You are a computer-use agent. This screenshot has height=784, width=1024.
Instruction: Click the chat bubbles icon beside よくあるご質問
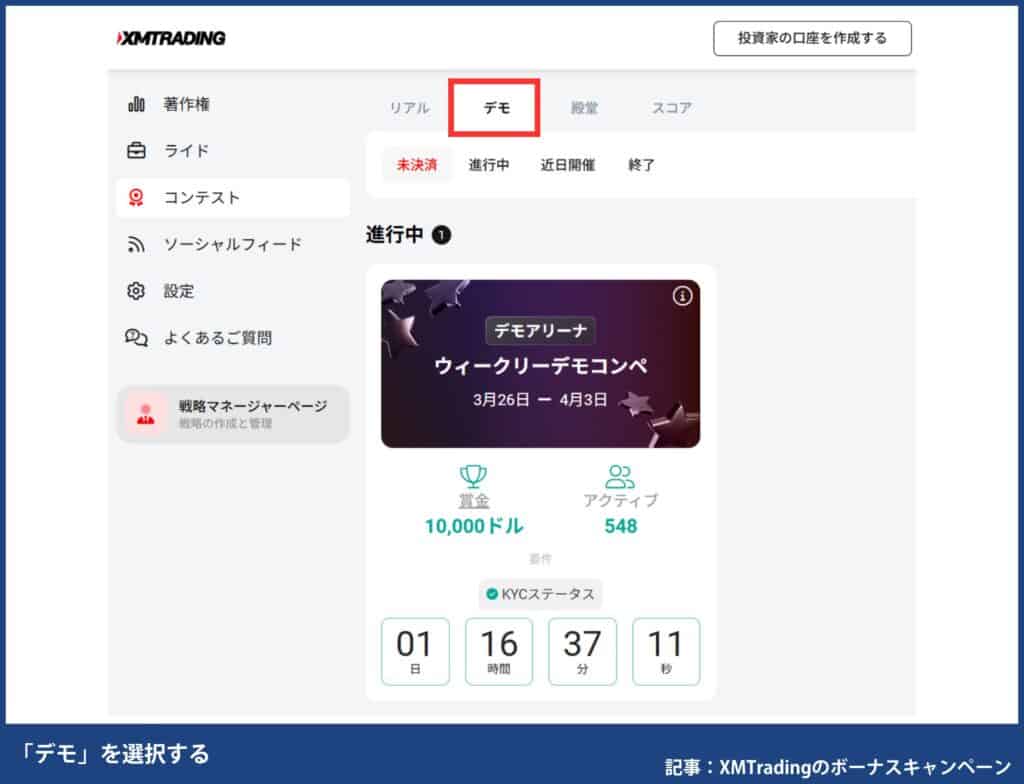coord(136,338)
